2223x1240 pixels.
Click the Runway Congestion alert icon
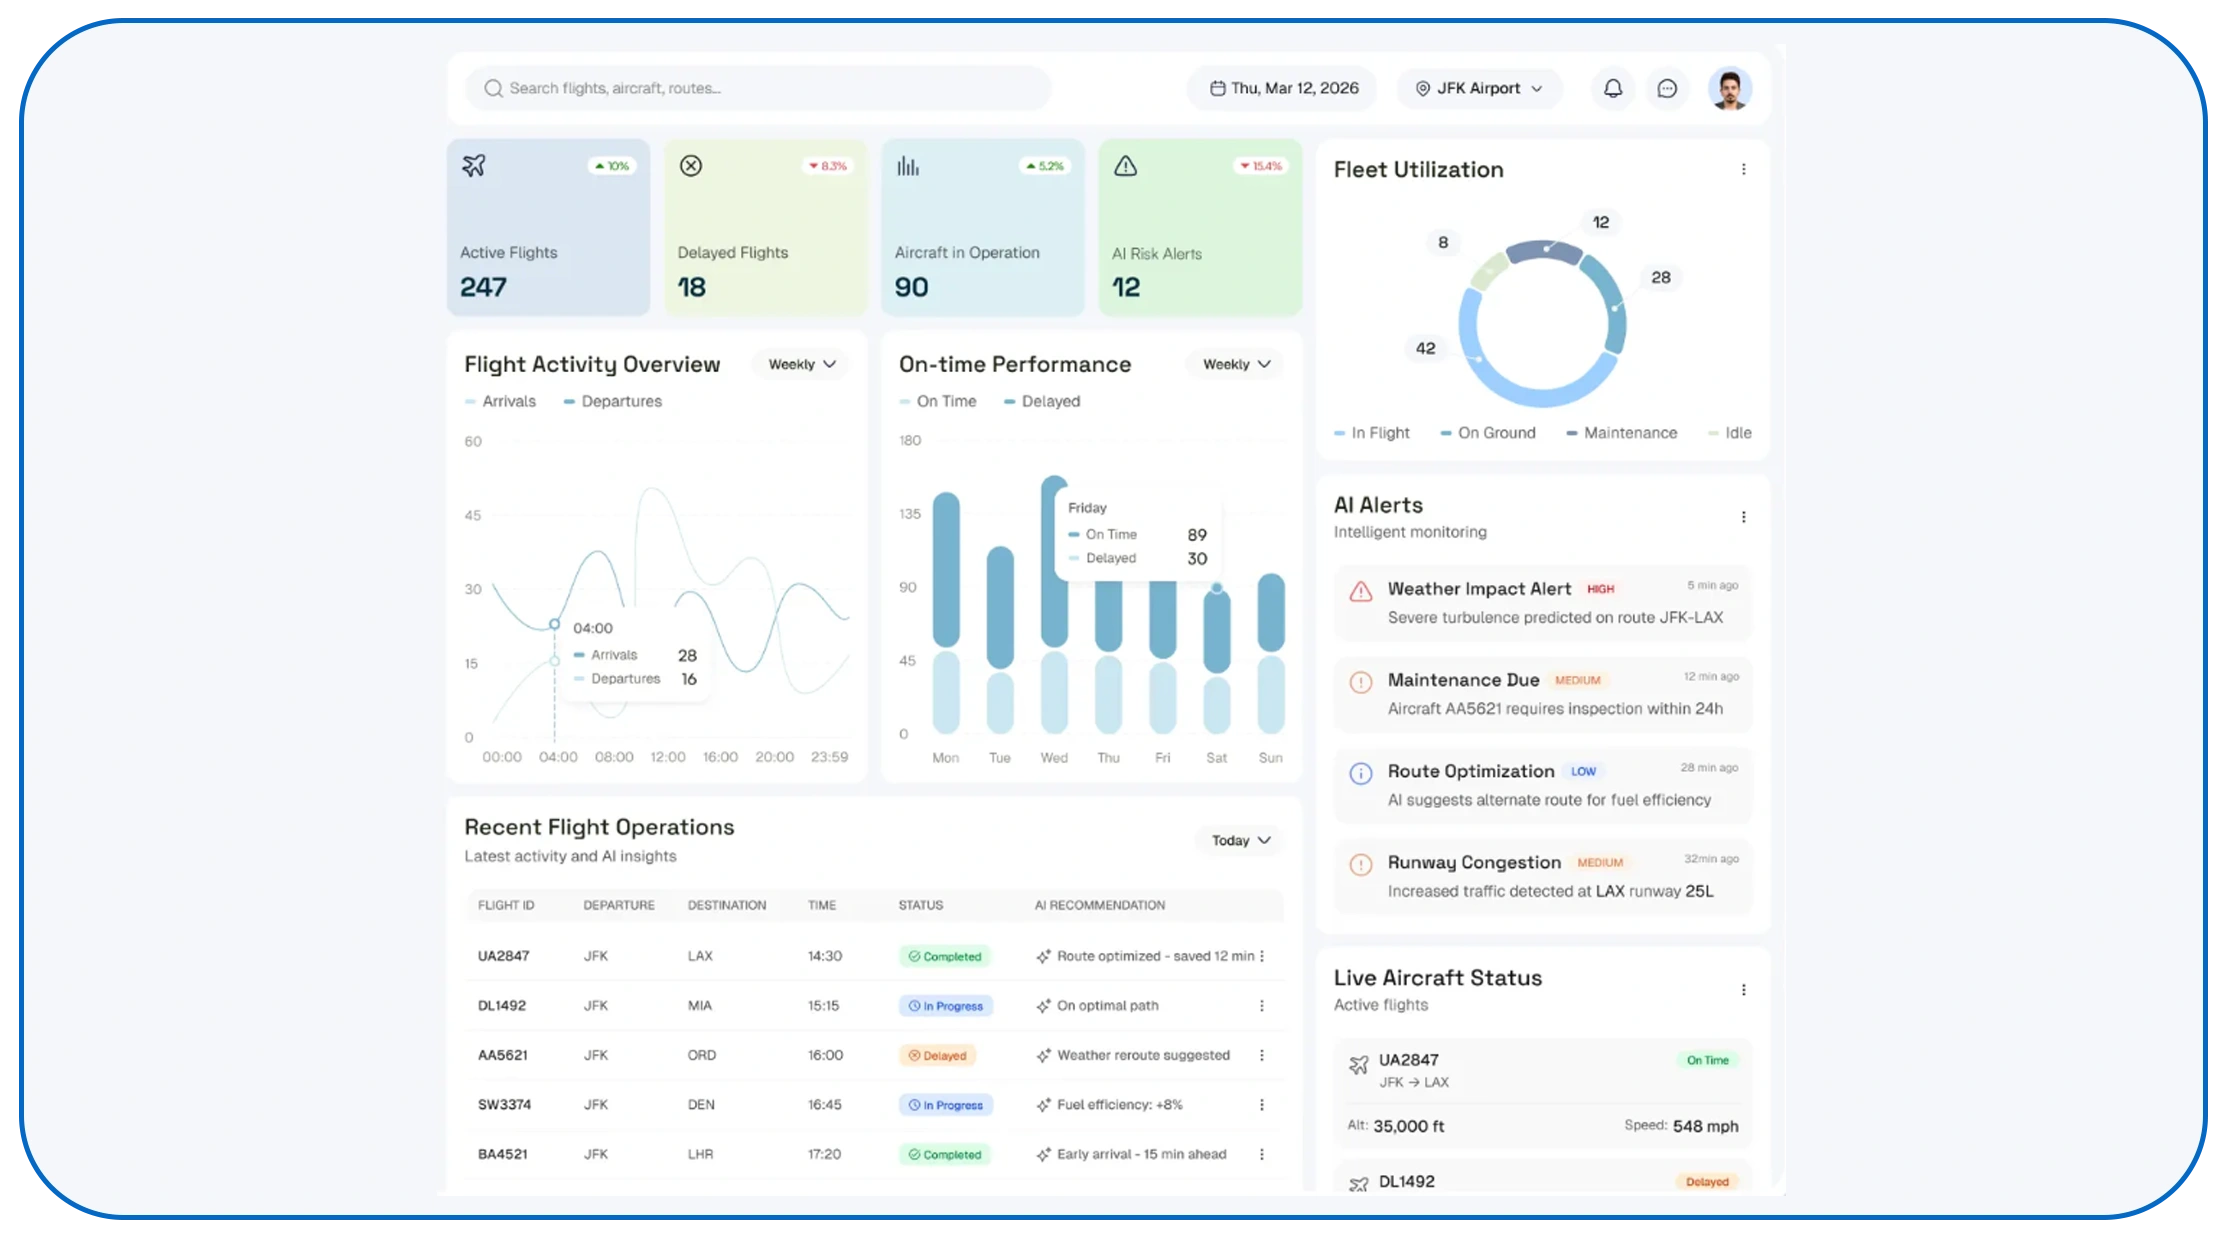pyautogui.click(x=1361, y=865)
